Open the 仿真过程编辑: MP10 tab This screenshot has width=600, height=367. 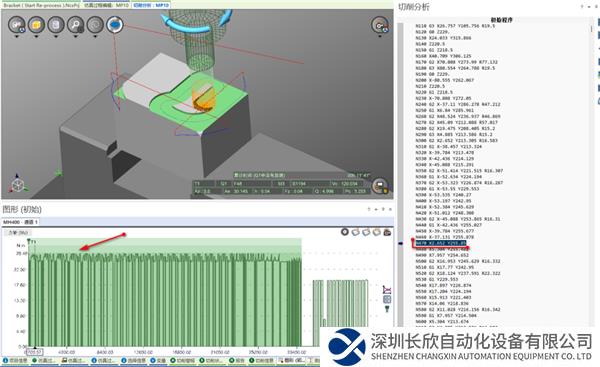106,5
